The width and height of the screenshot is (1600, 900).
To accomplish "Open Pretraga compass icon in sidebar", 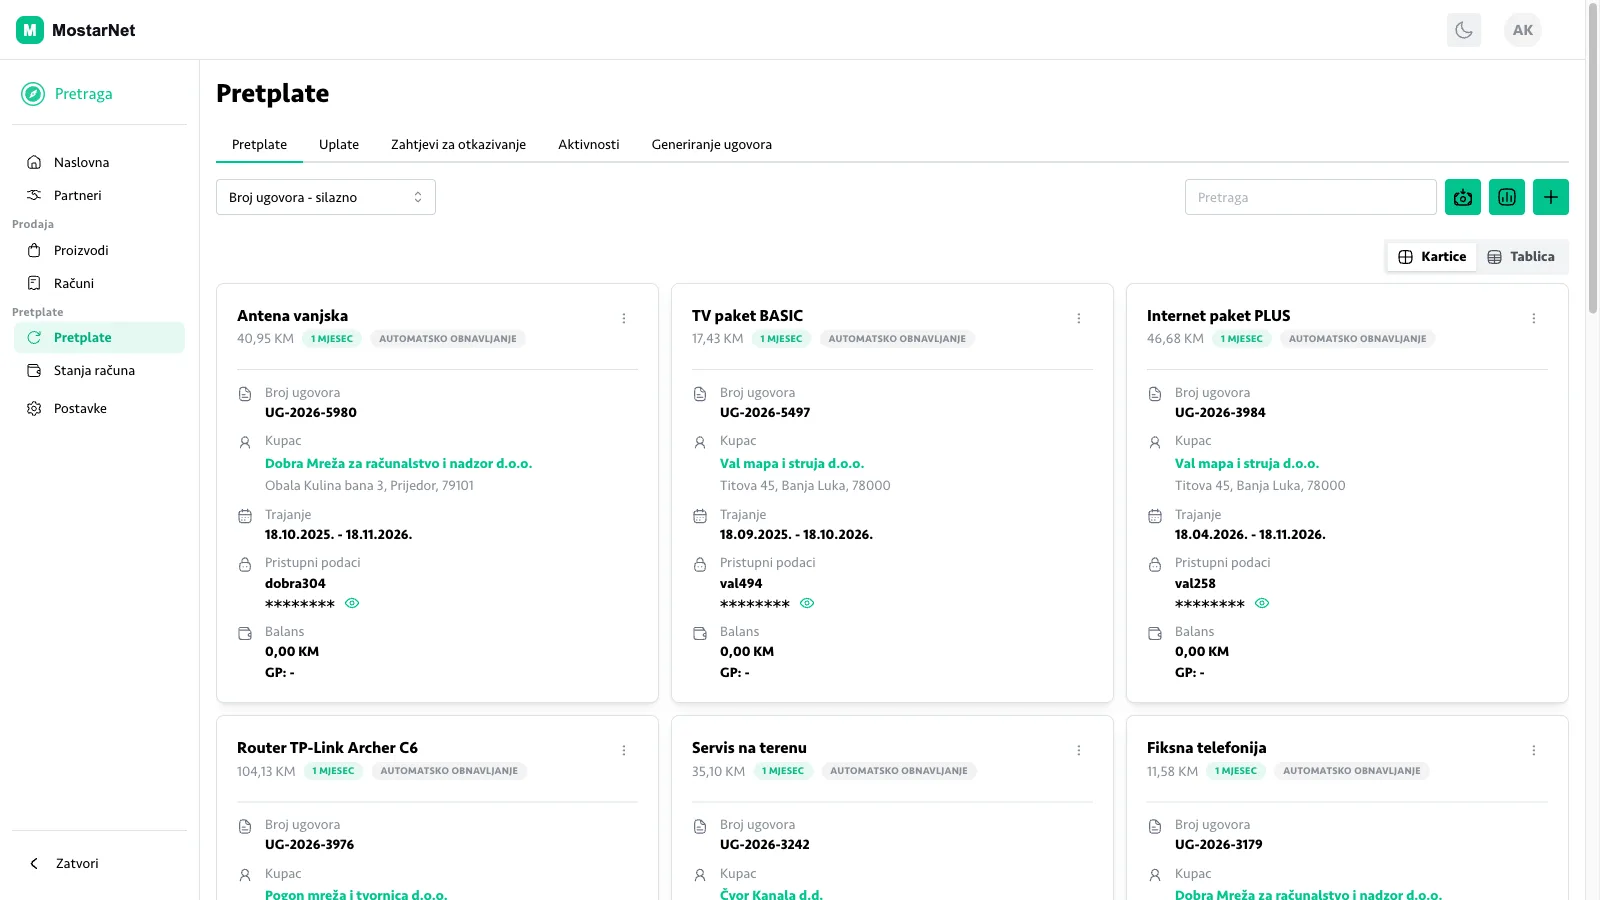I will point(33,94).
